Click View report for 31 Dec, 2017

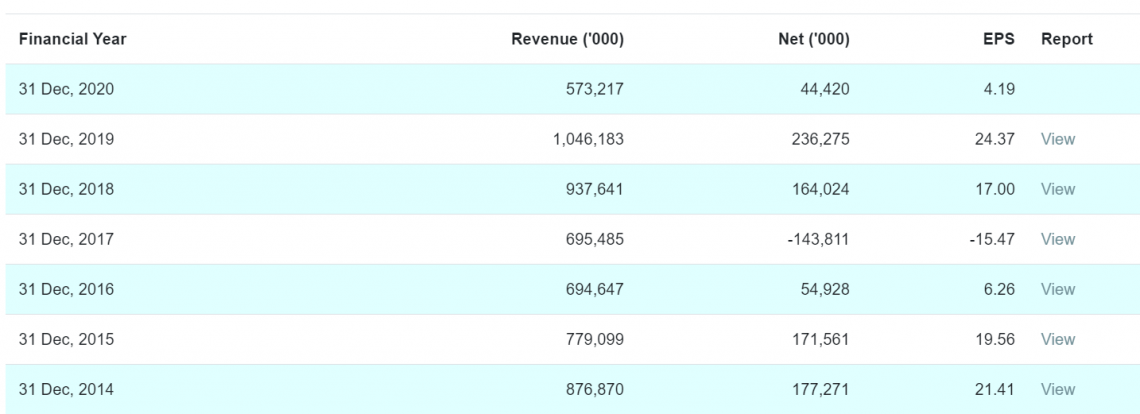pyautogui.click(x=1057, y=239)
